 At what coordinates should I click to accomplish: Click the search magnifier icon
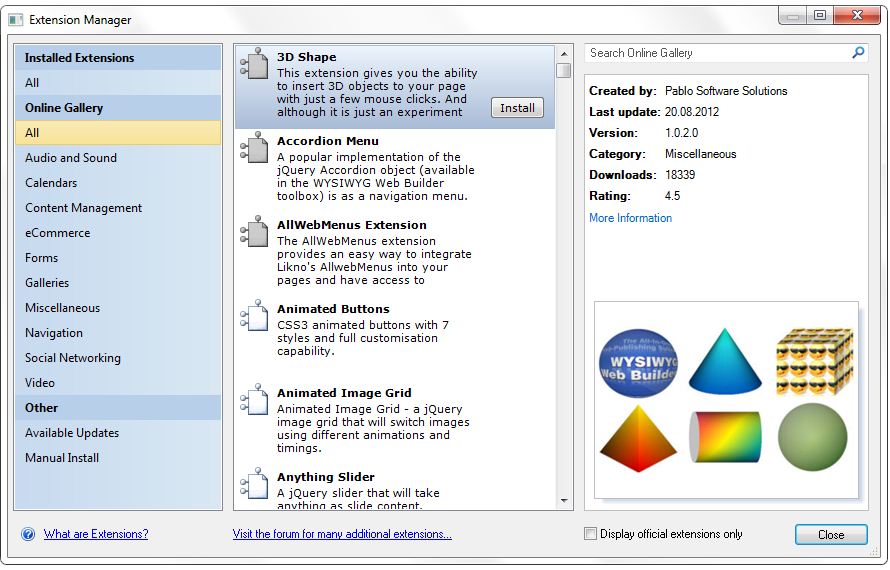pyautogui.click(x=858, y=53)
